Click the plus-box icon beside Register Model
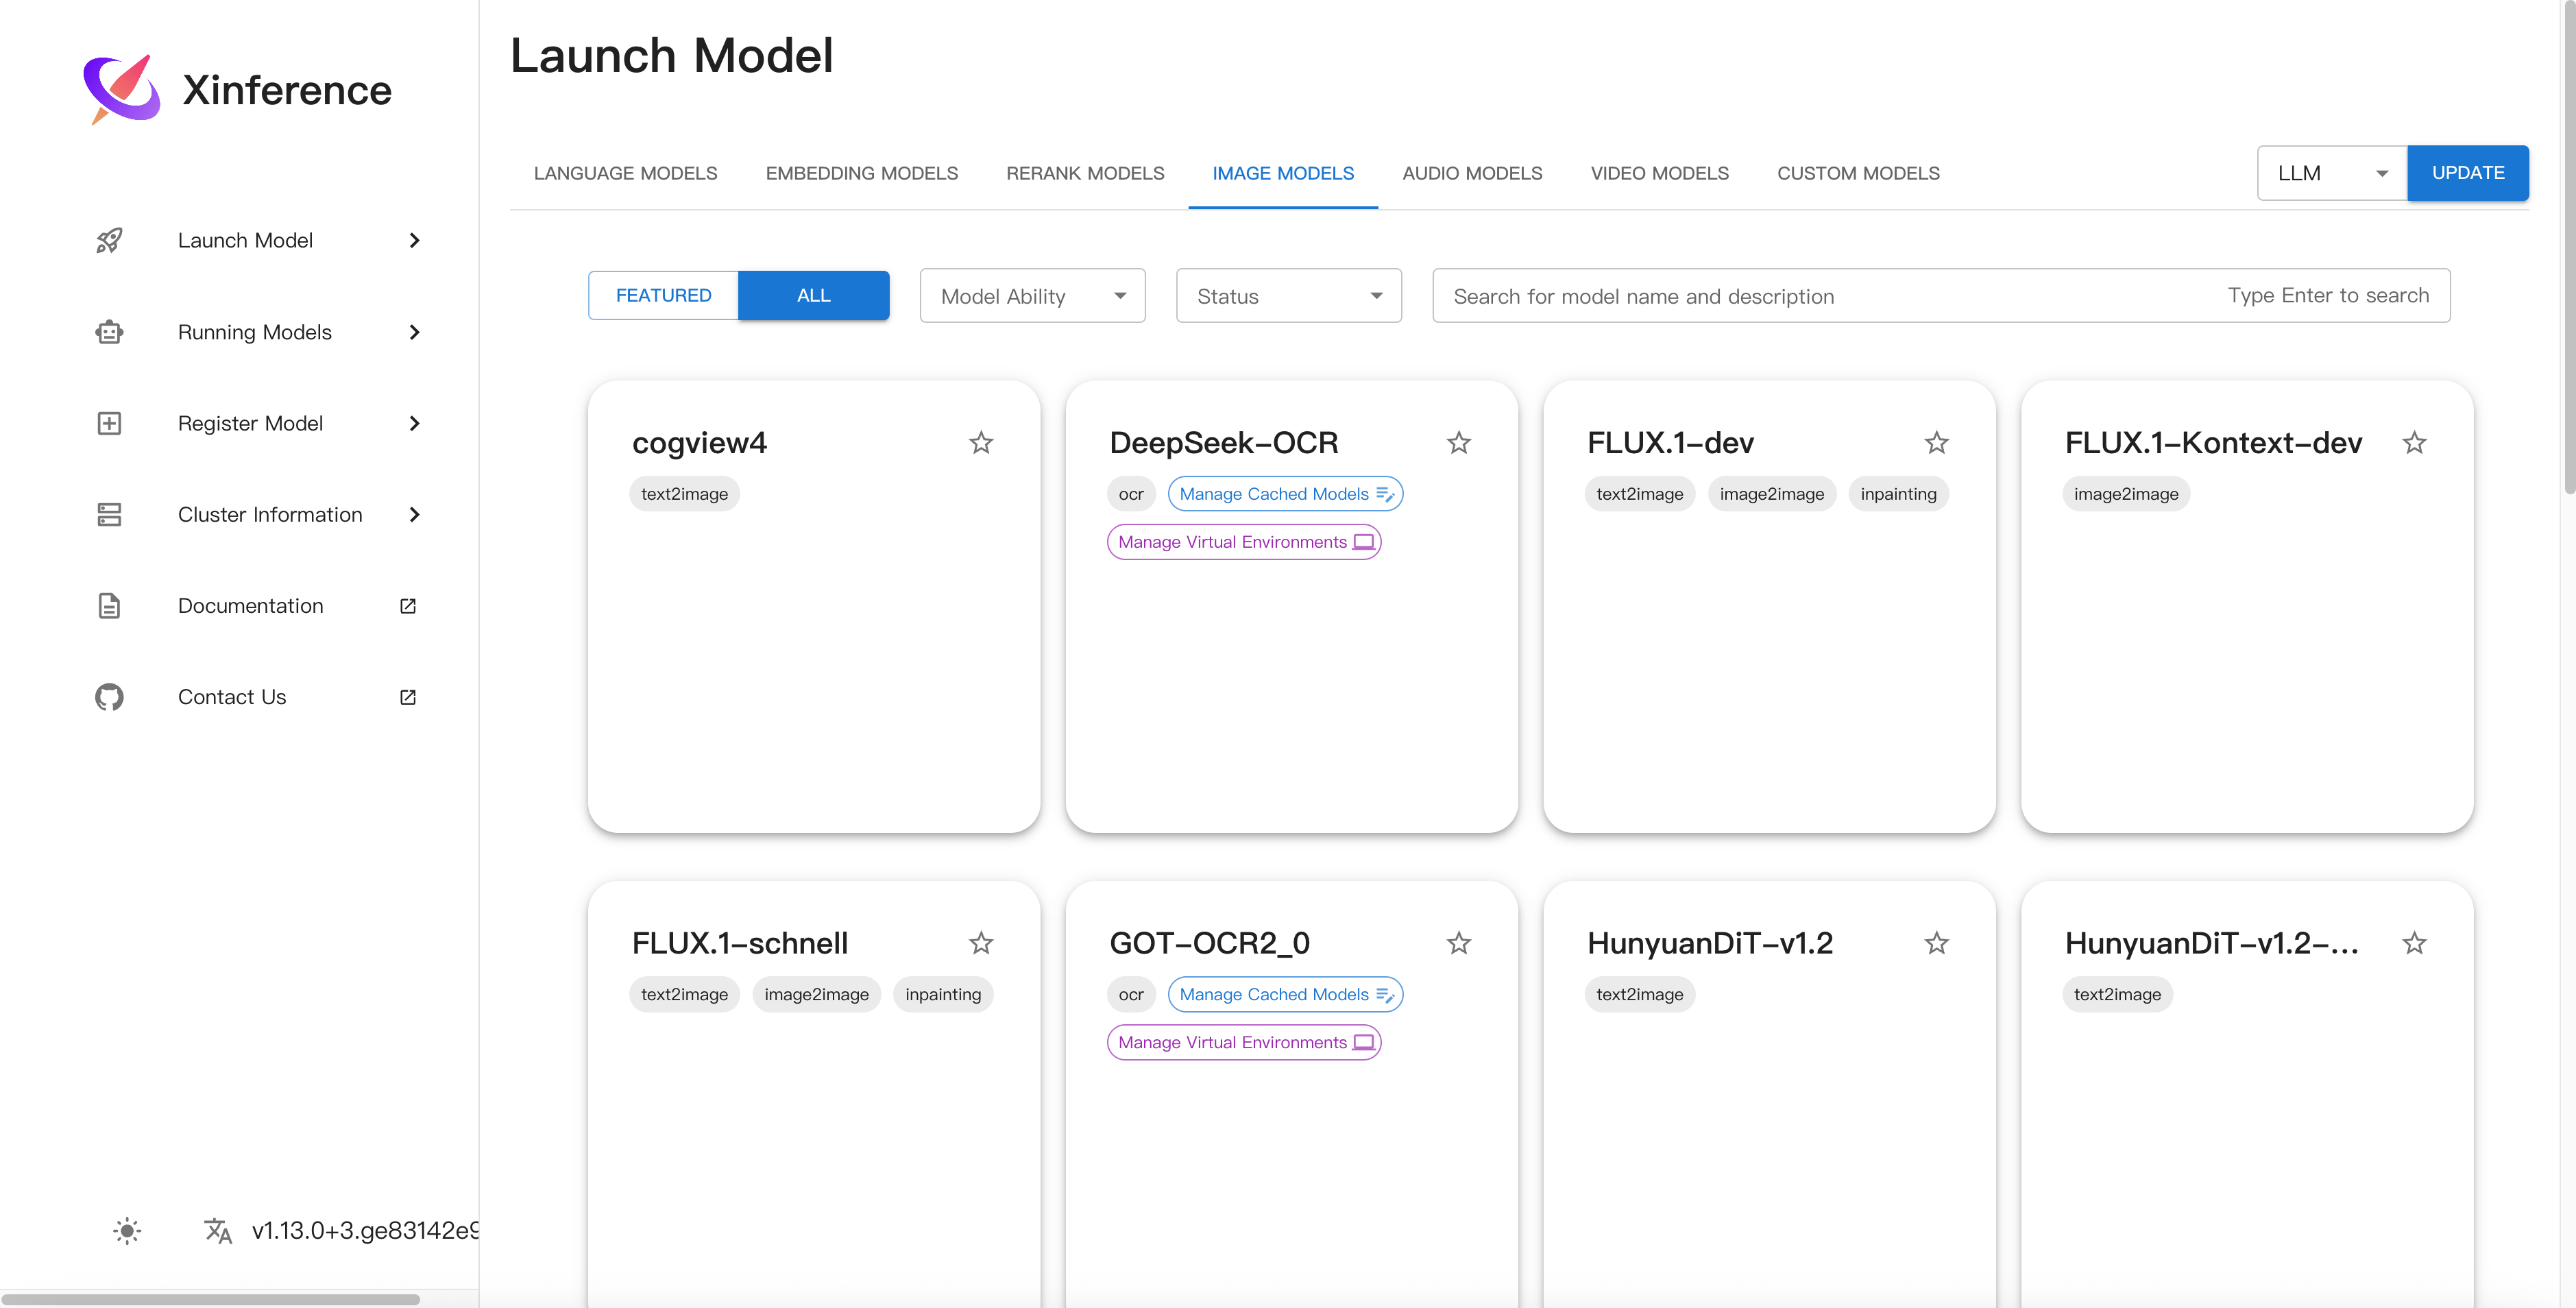The width and height of the screenshot is (2576, 1308). [109, 423]
